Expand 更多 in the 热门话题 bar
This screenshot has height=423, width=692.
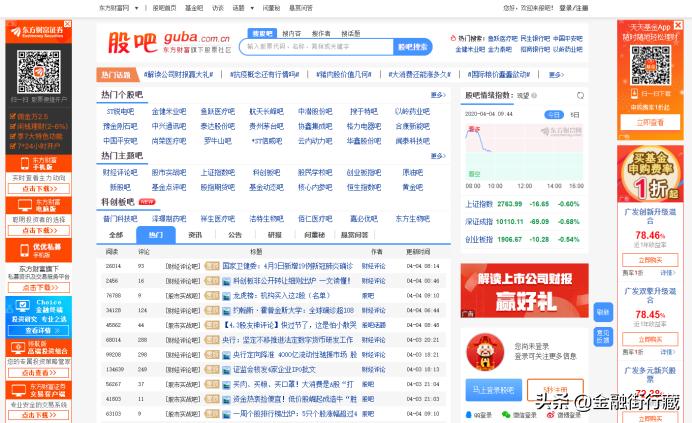click(x=556, y=75)
